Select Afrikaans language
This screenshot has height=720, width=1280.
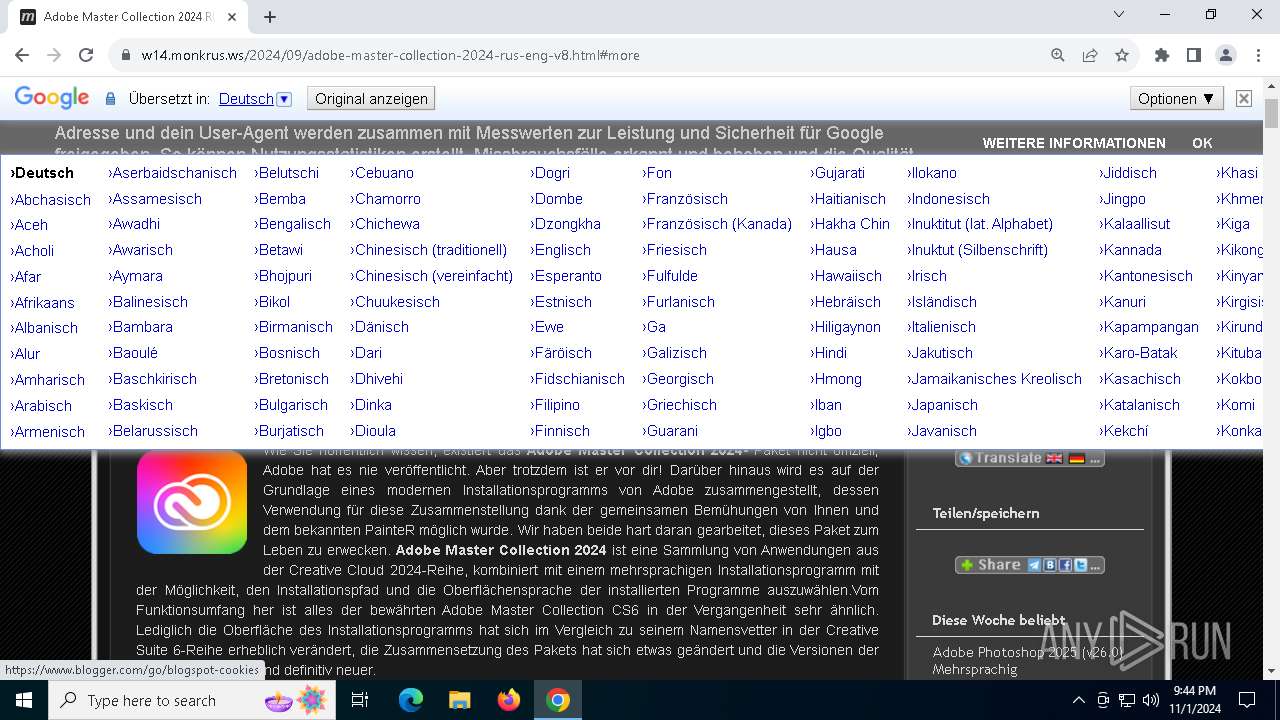click(x=42, y=303)
